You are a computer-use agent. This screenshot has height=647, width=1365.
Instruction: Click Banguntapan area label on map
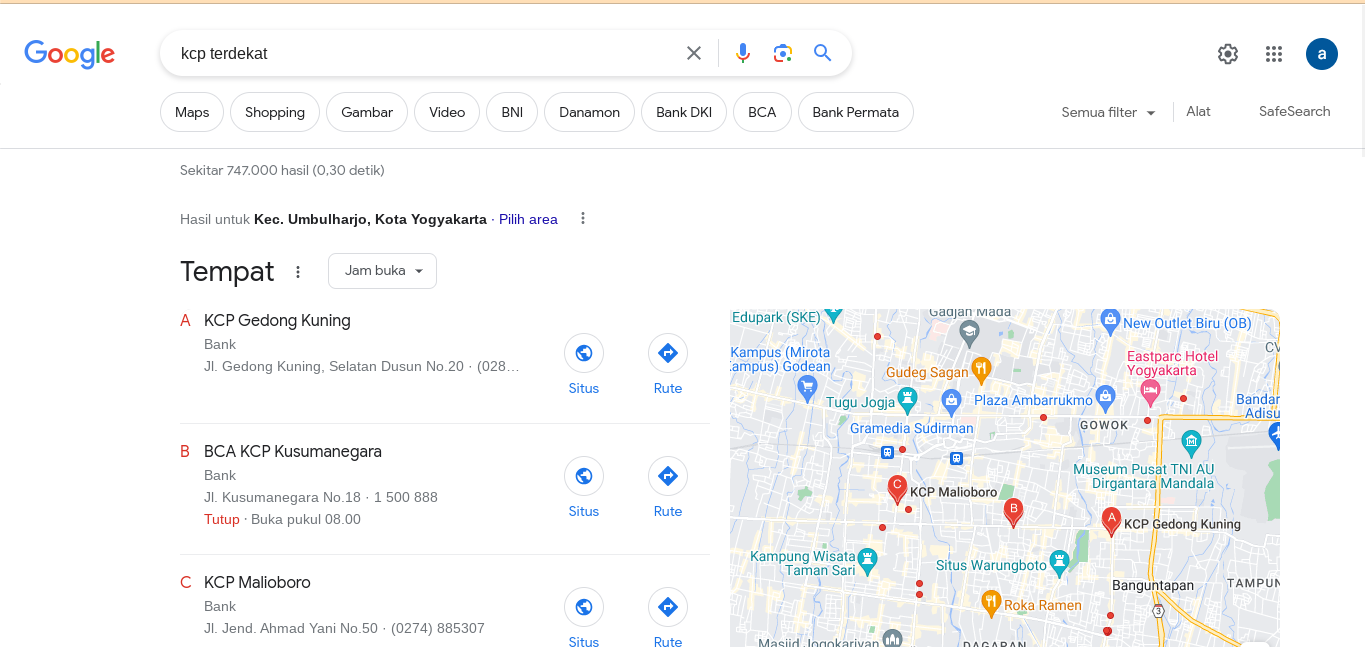1153,584
